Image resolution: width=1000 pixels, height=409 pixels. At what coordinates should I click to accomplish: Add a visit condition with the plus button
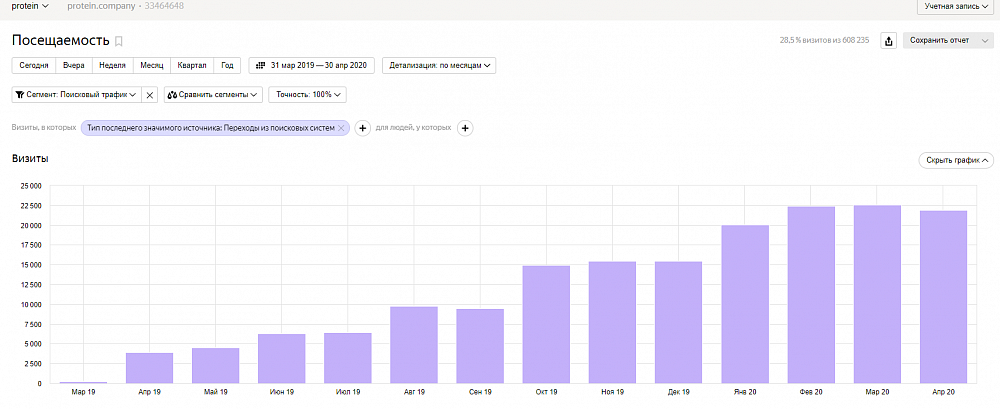(362, 128)
